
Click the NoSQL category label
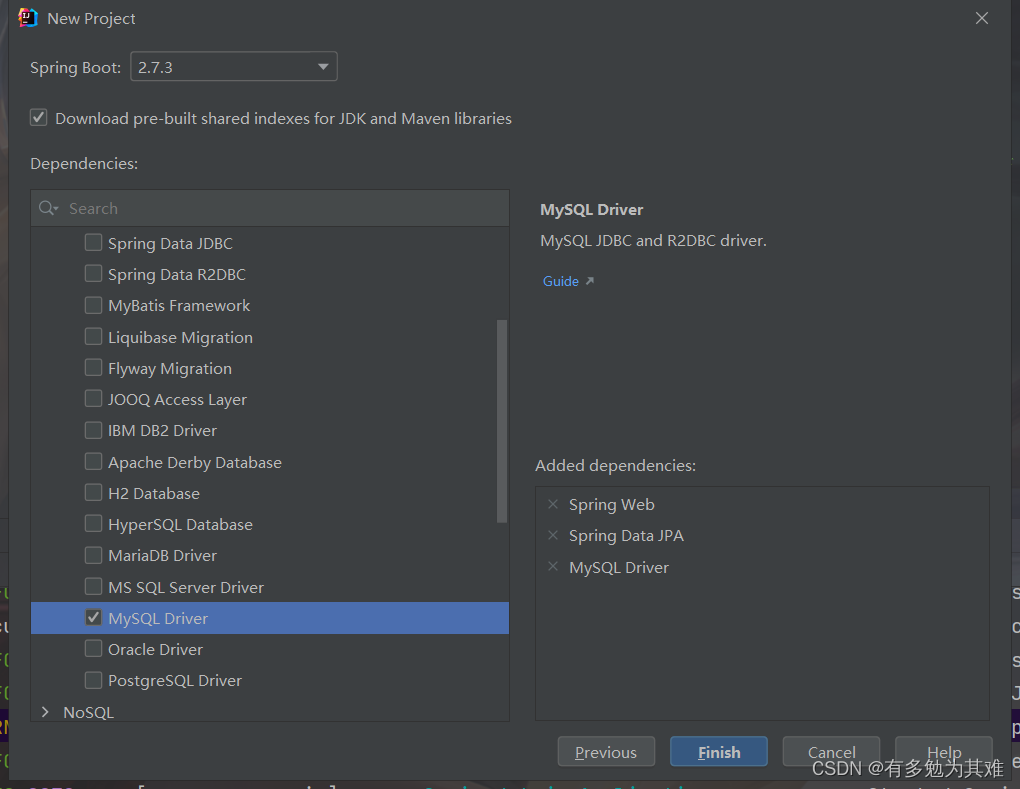point(88,712)
